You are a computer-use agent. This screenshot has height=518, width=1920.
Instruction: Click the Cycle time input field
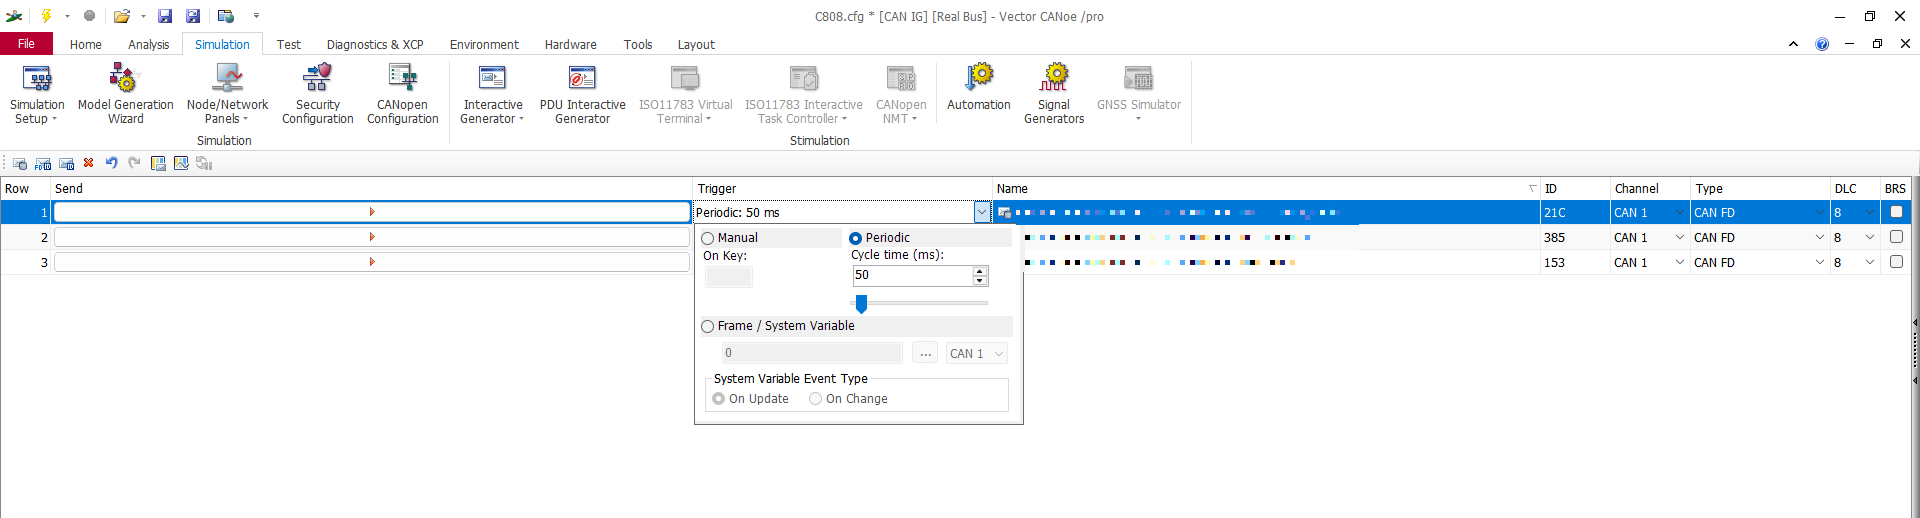(x=910, y=275)
